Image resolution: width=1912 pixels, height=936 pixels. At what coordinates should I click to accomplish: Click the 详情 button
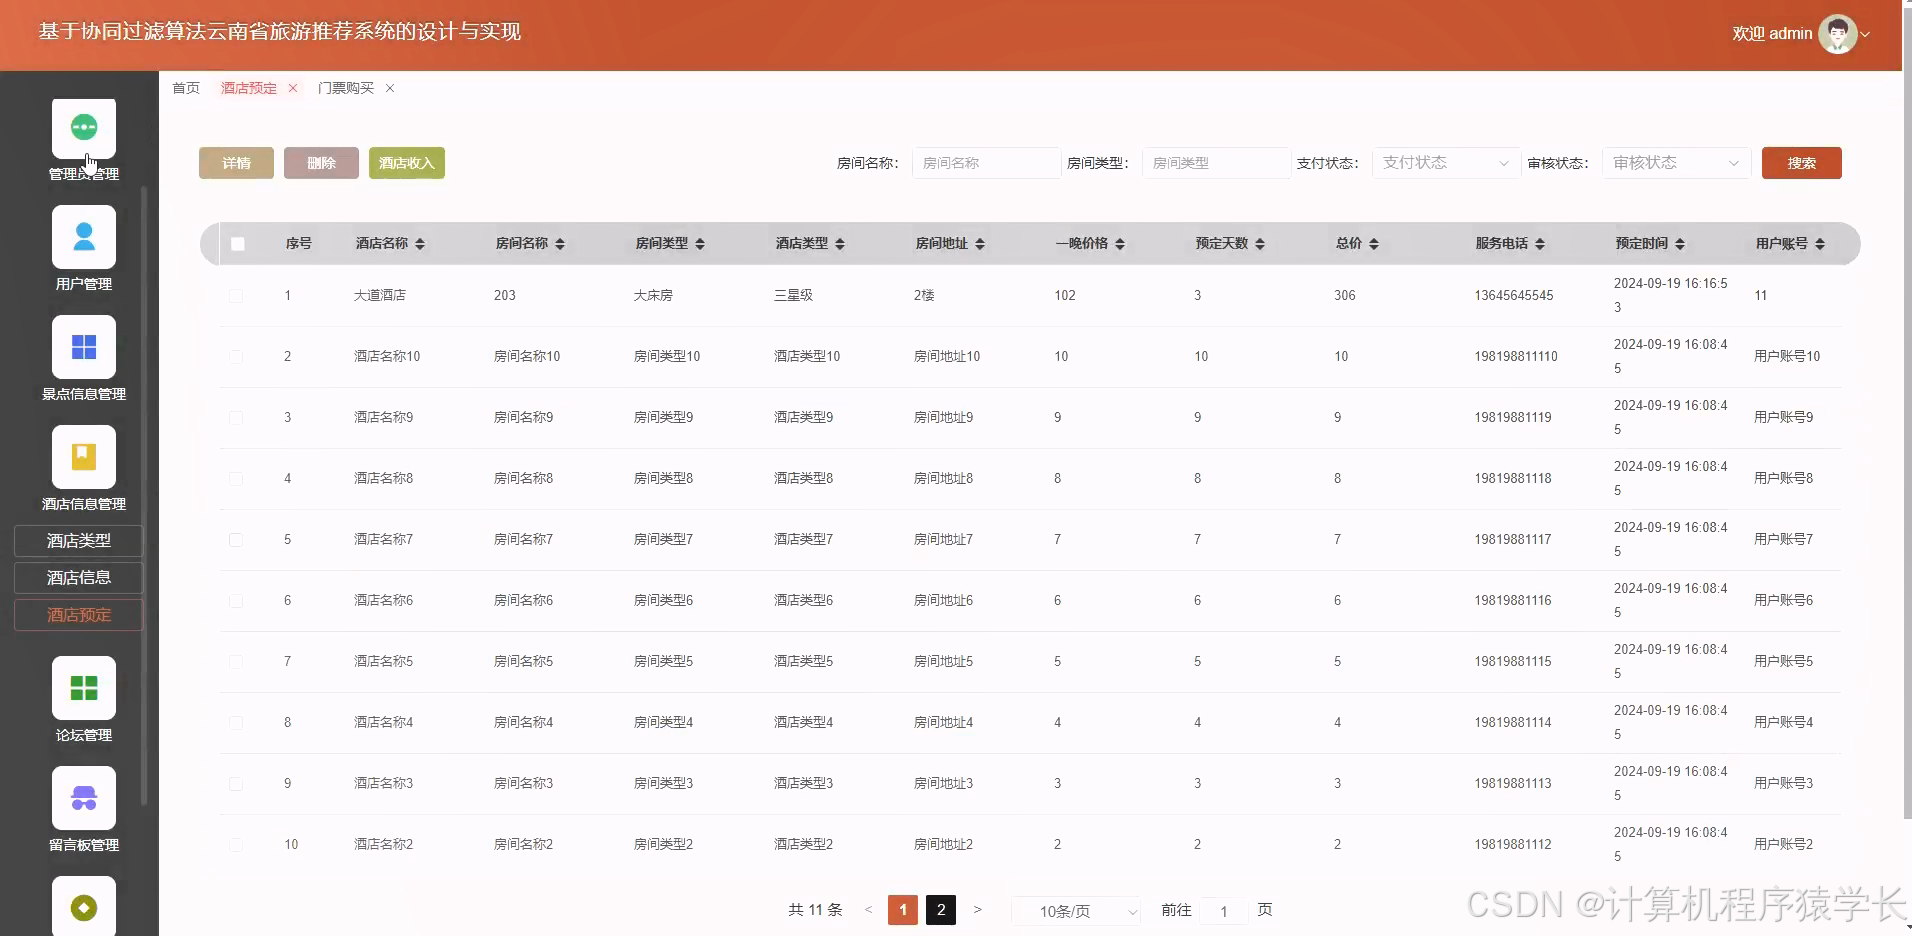click(236, 163)
